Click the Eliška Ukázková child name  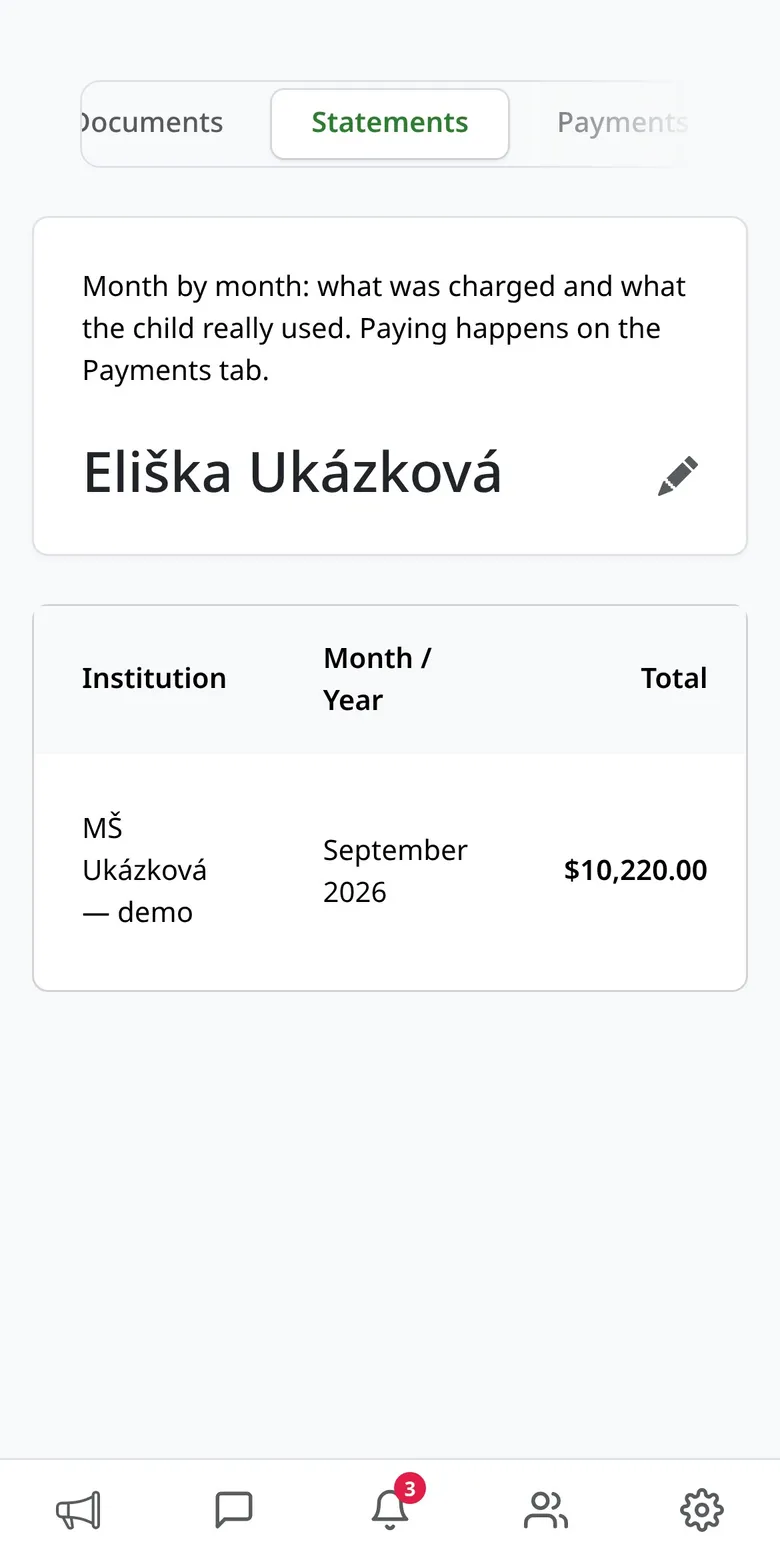click(x=292, y=473)
